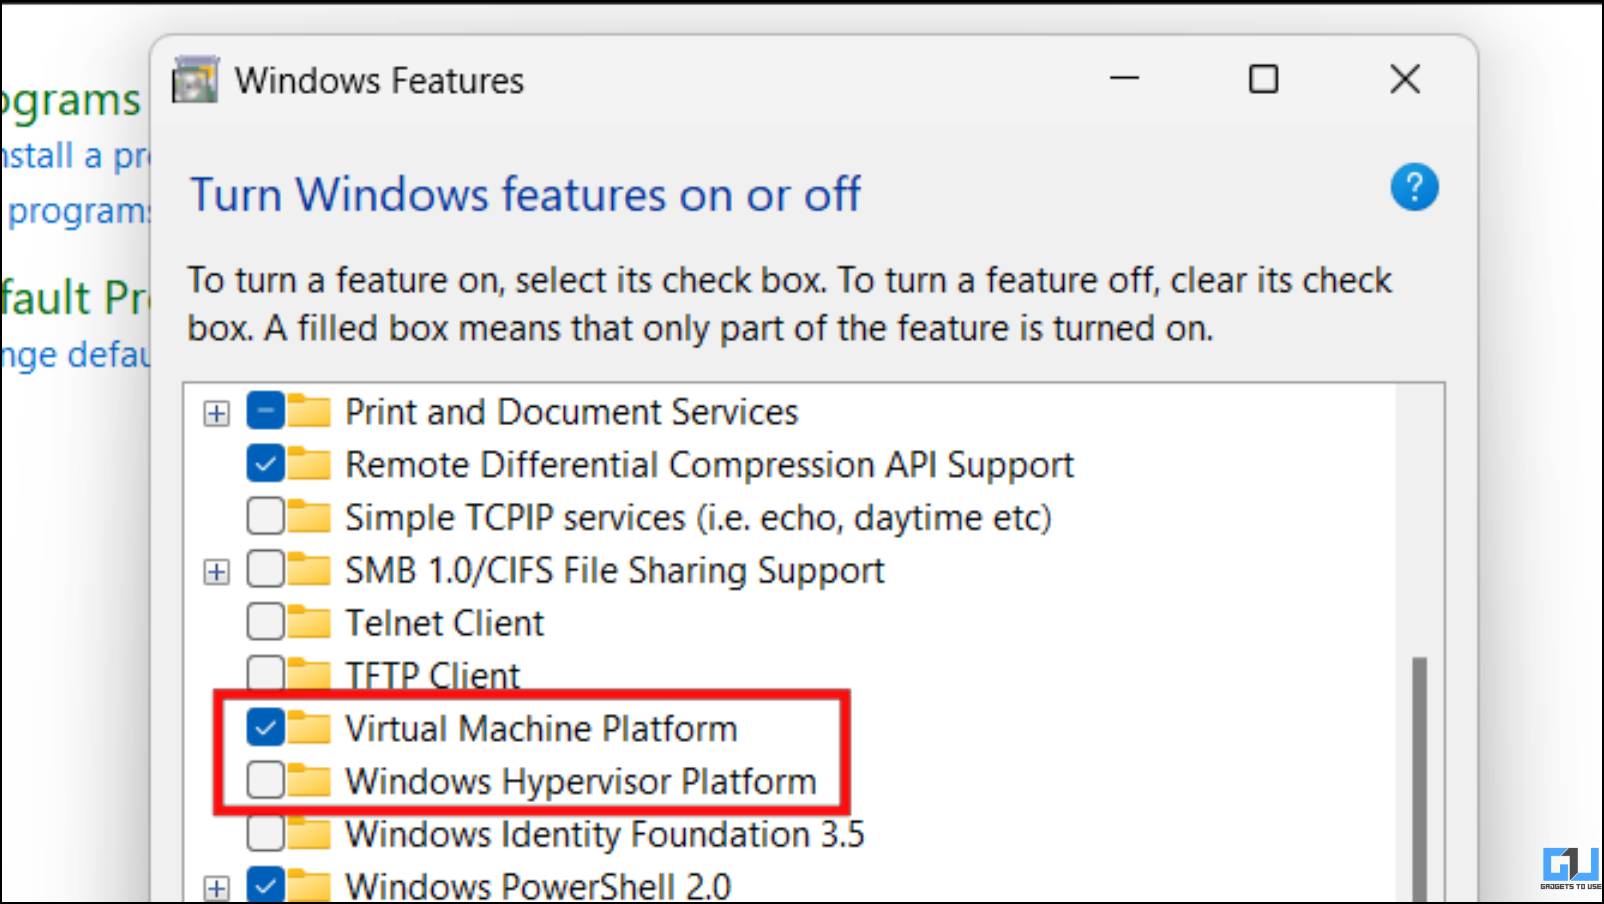Click folder icon beside Simple TCPIP services

pyautogui.click(x=309, y=517)
